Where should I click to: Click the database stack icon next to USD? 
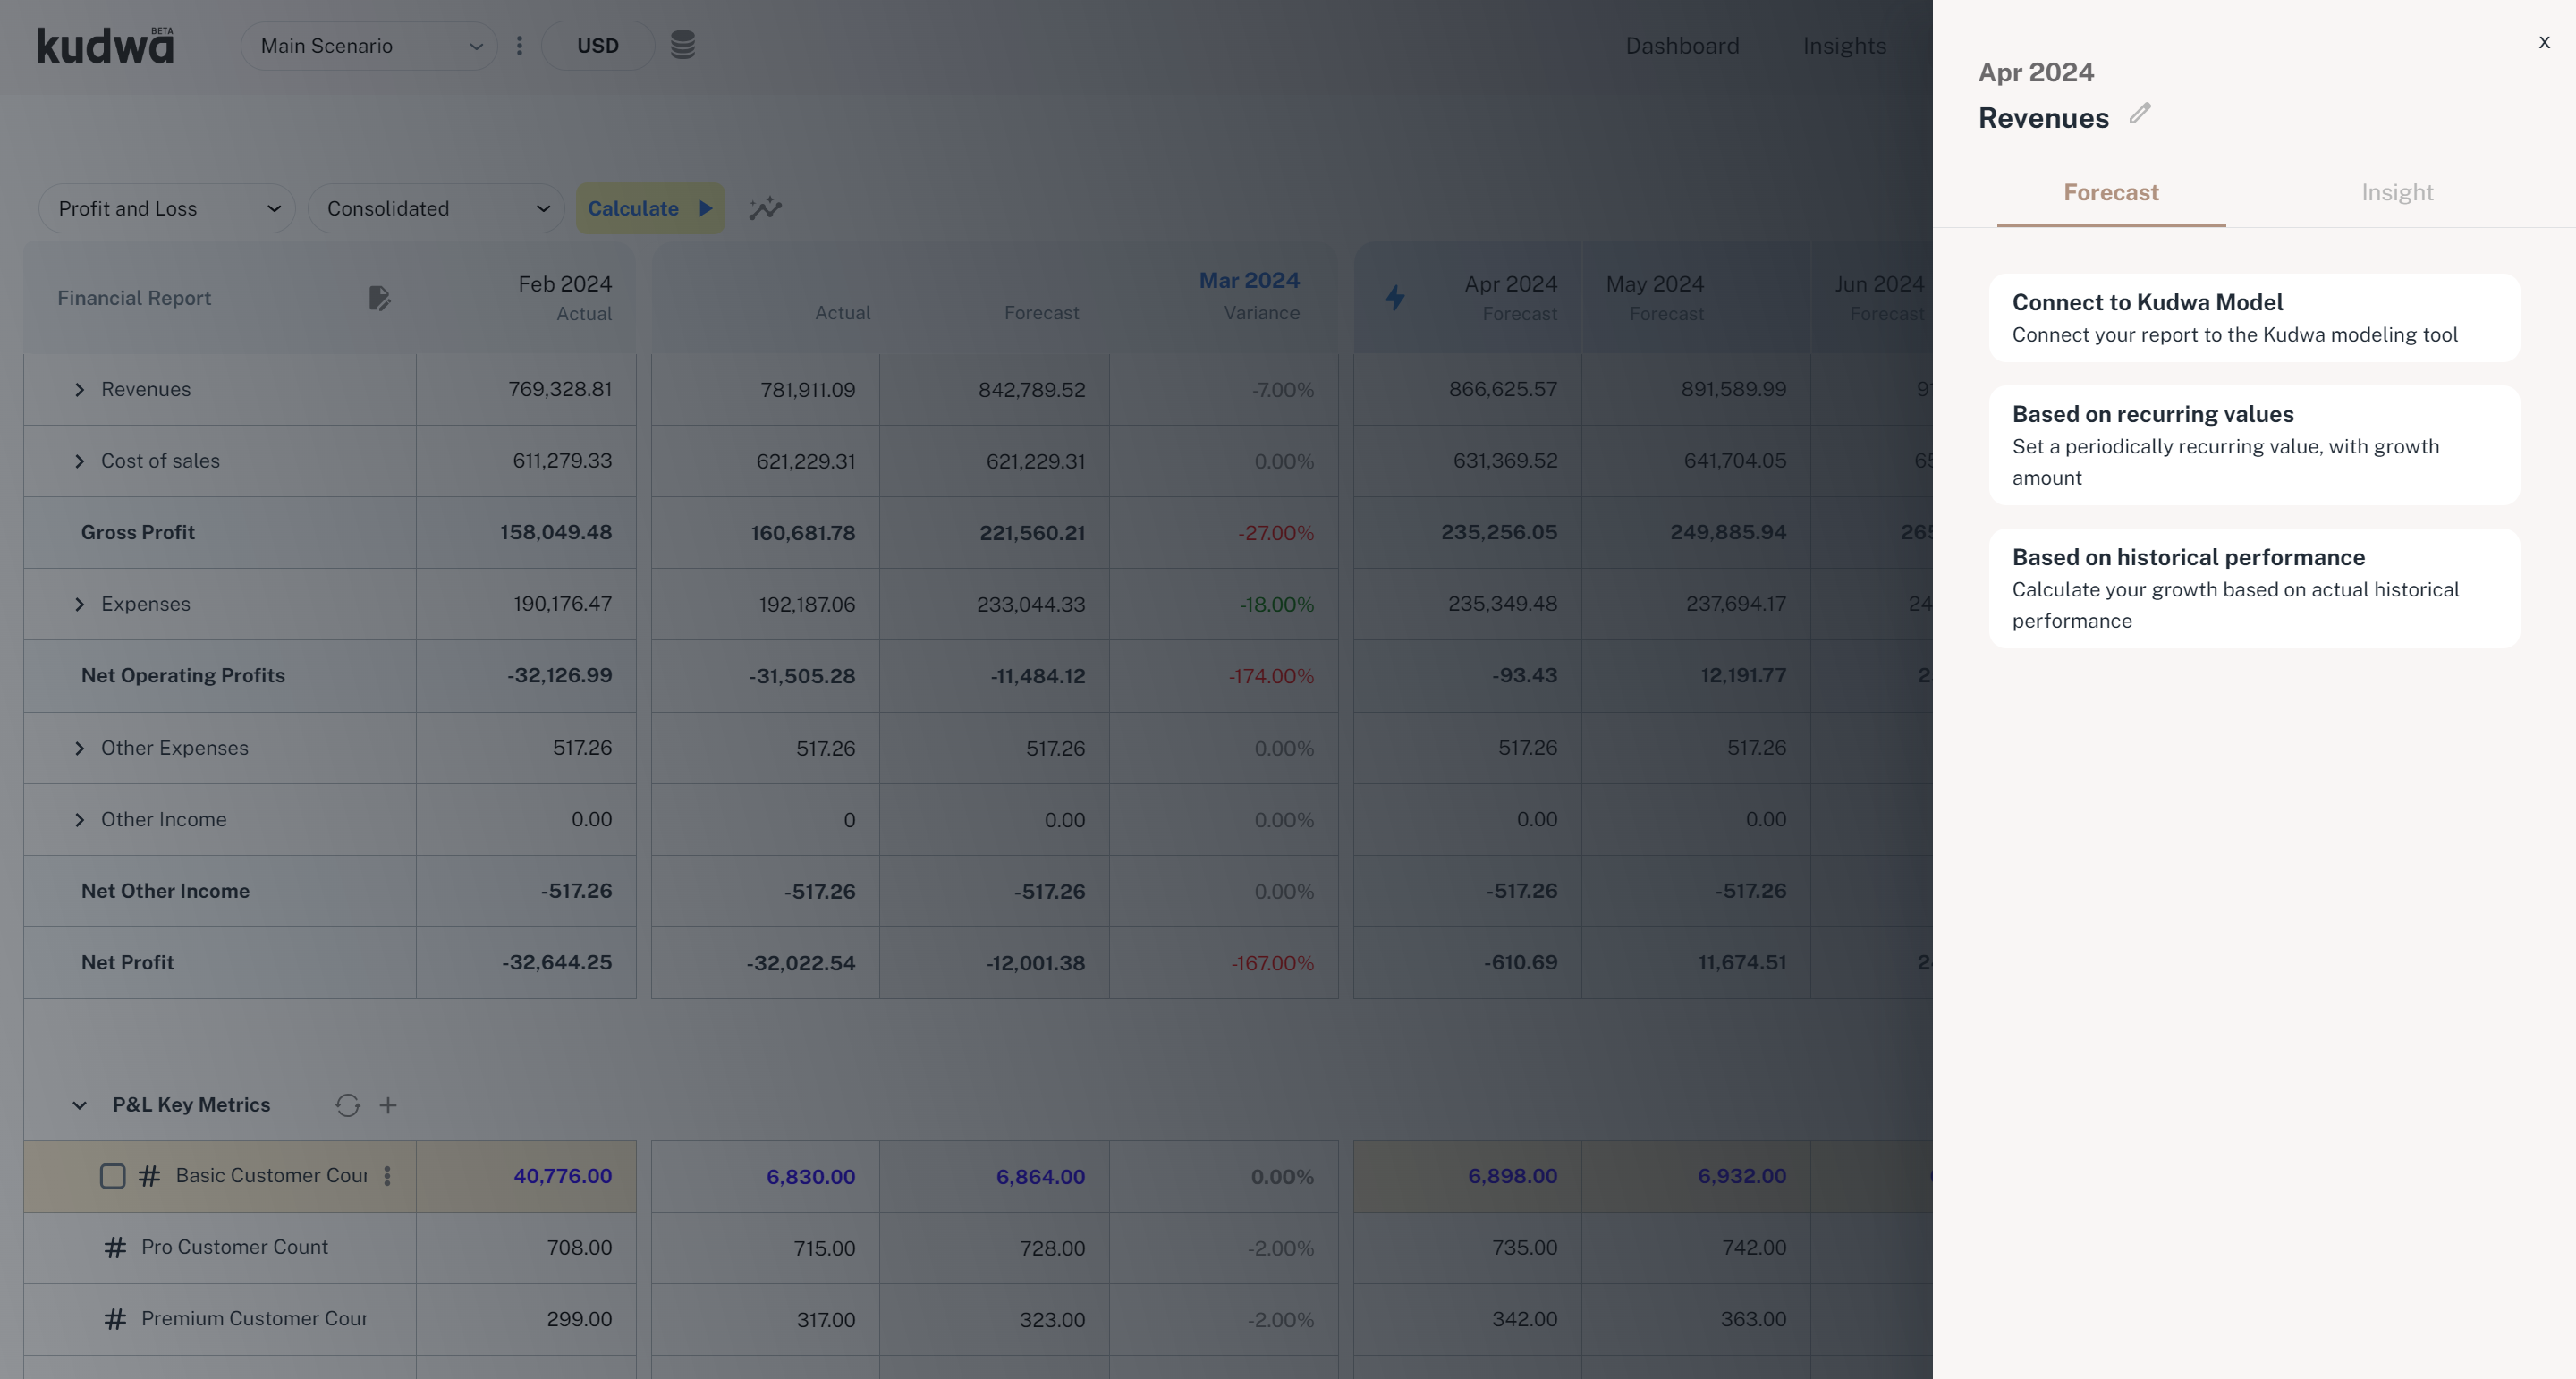click(682, 45)
